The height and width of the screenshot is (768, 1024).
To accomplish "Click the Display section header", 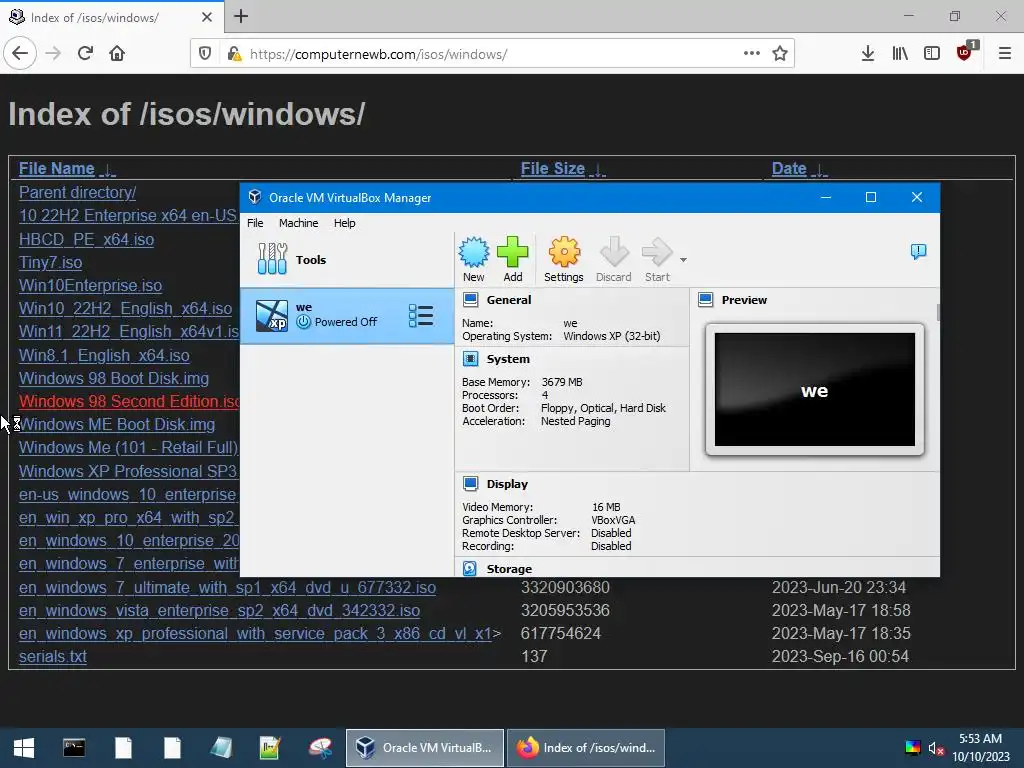I will tap(507, 484).
